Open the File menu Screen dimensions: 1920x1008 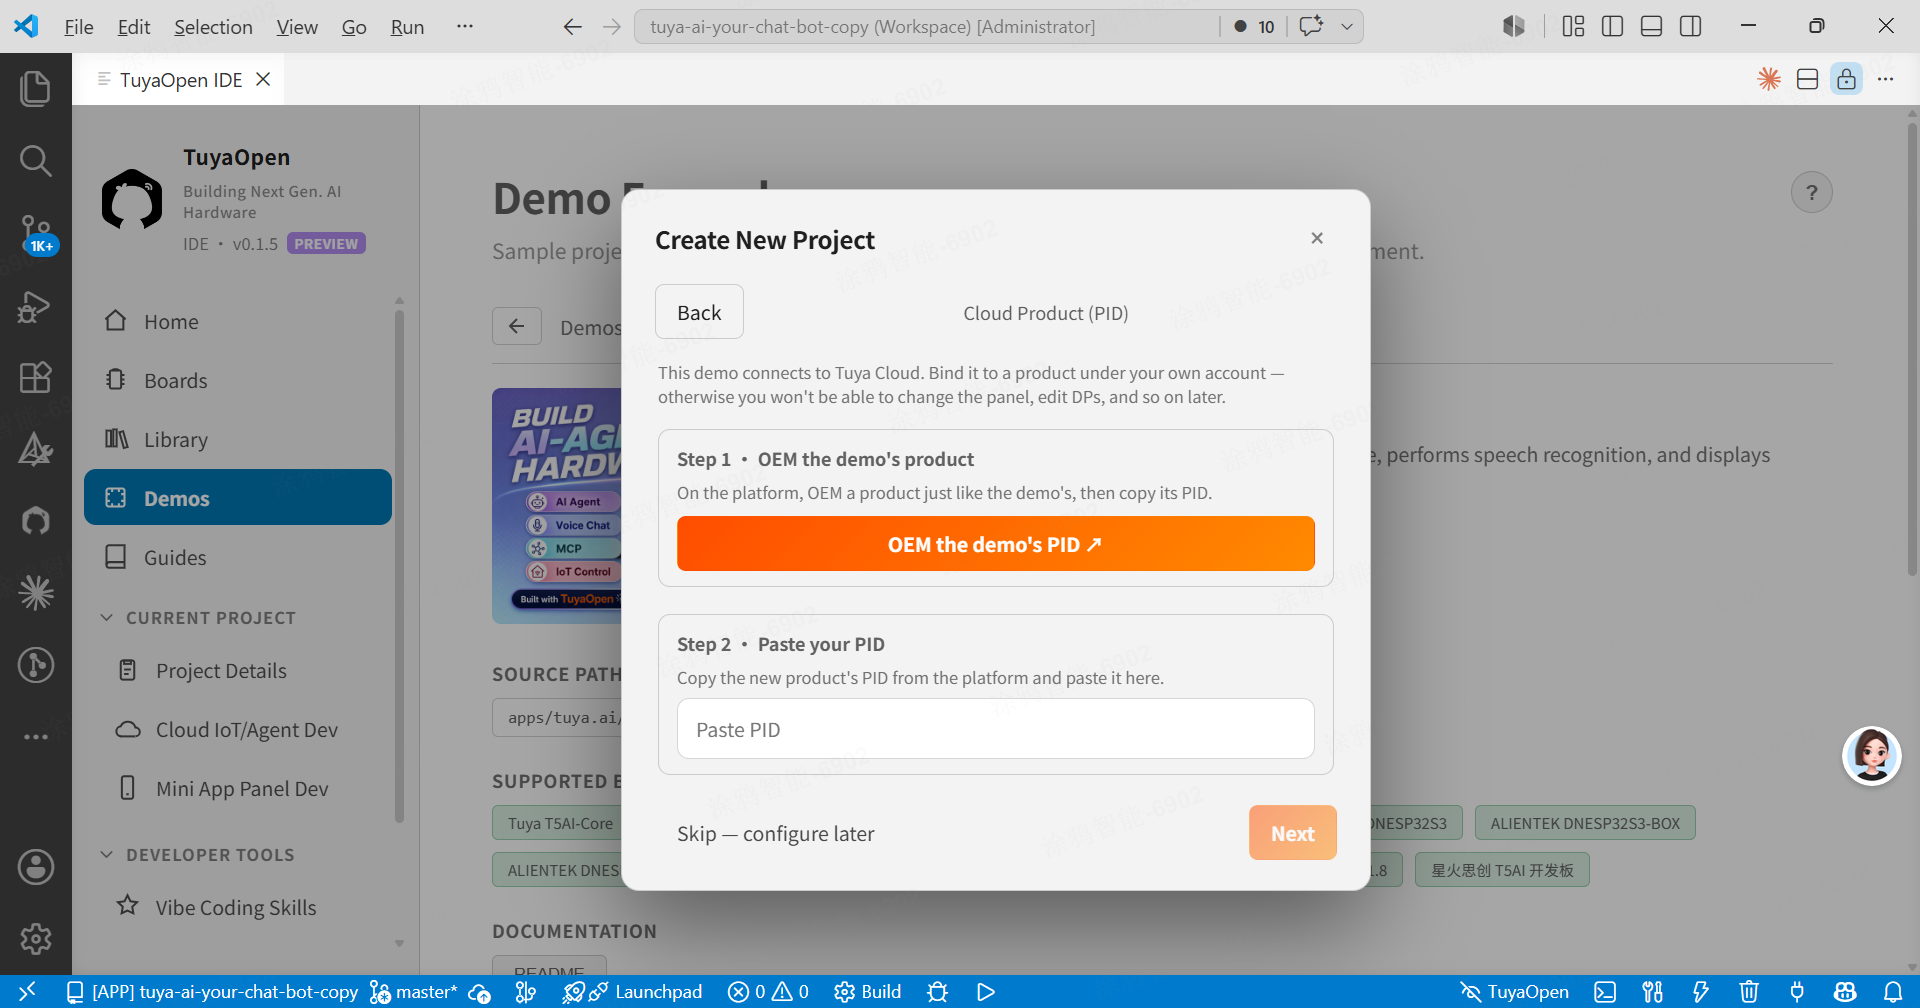pos(79,27)
